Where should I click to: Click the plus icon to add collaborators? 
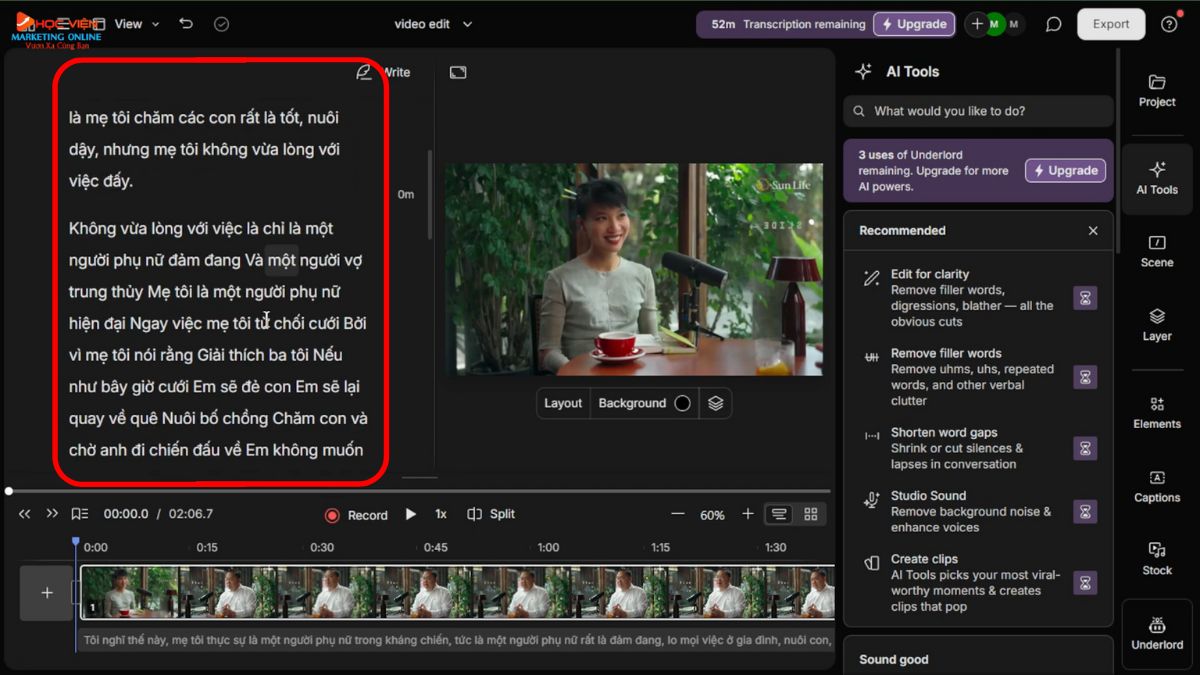(977, 24)
